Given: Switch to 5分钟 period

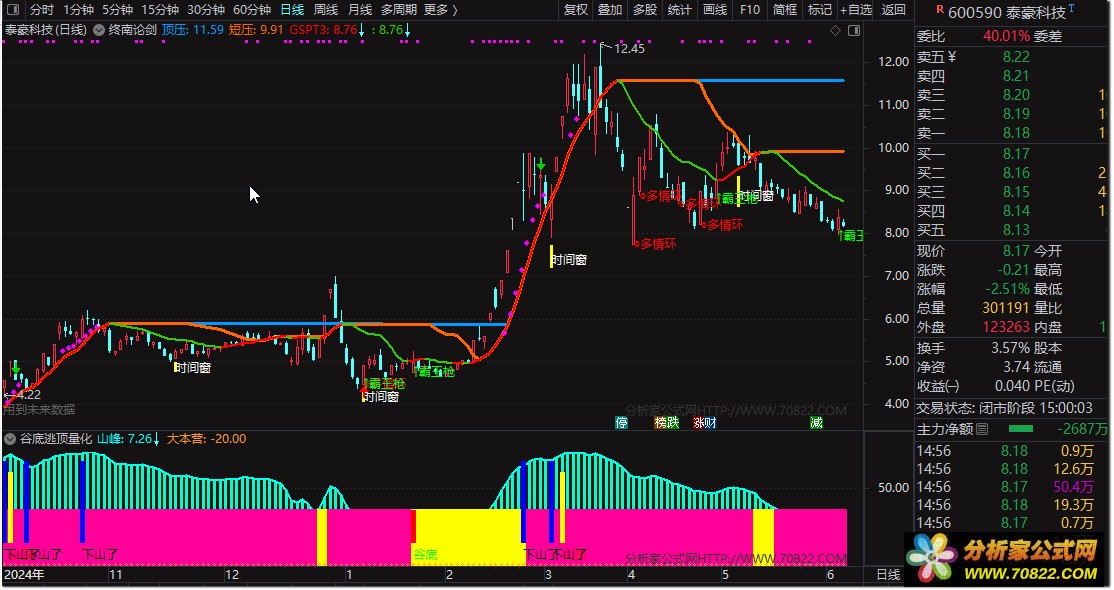Looking at the screenshot, I should pos(117,10).
